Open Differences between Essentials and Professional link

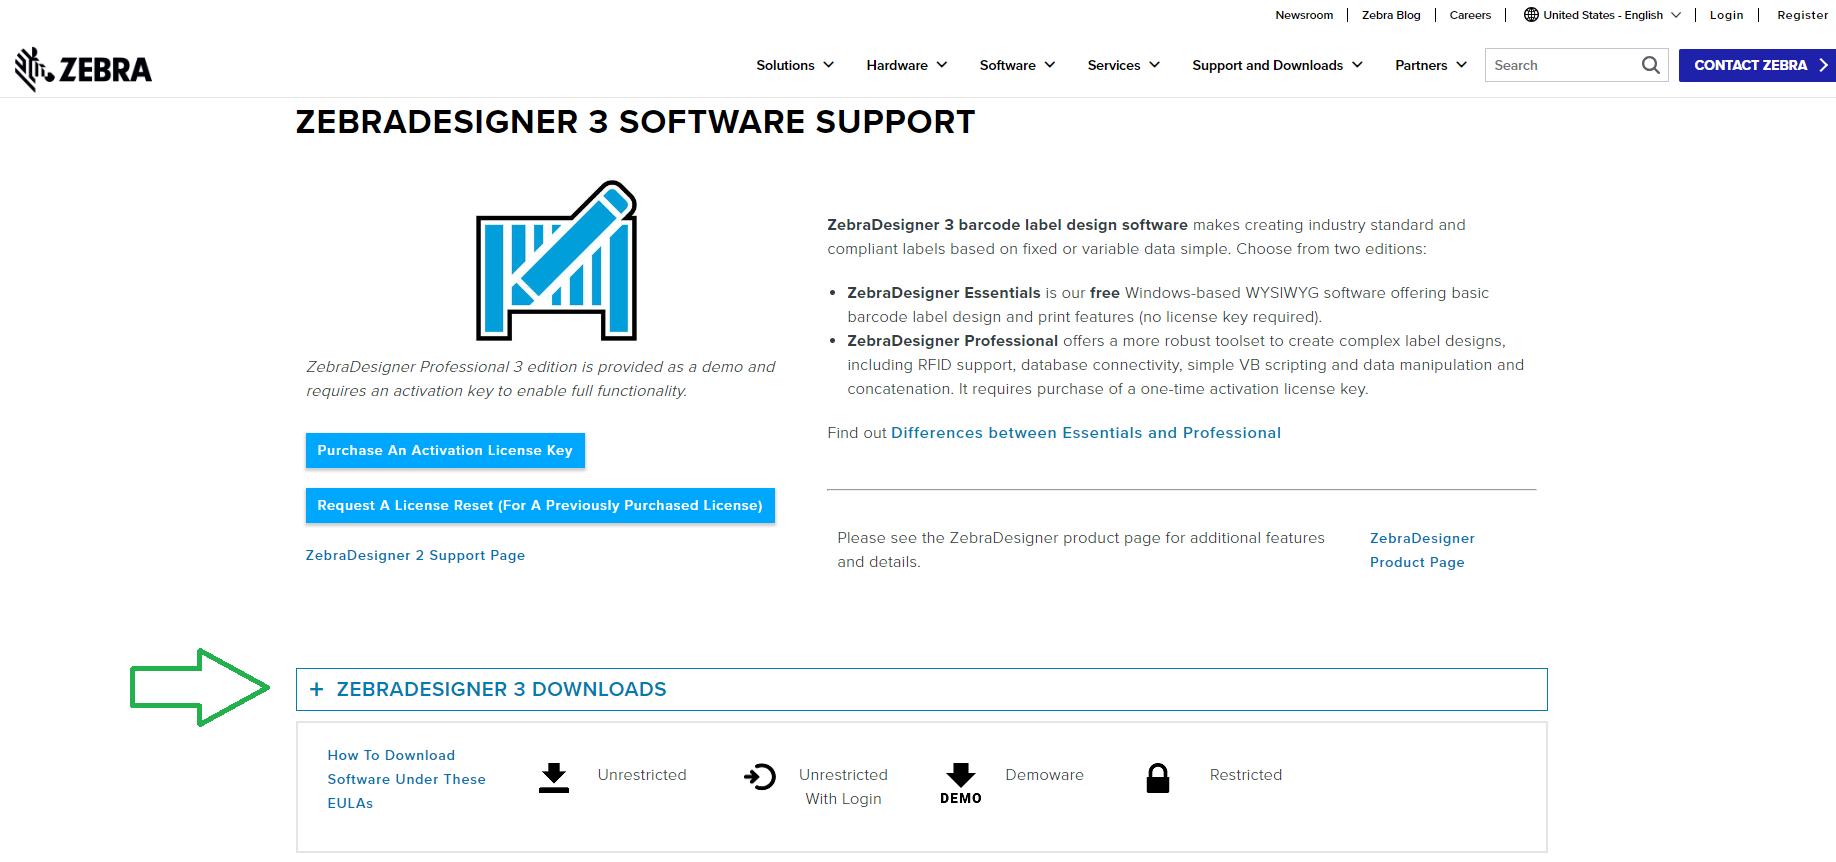pos(1085,433)
